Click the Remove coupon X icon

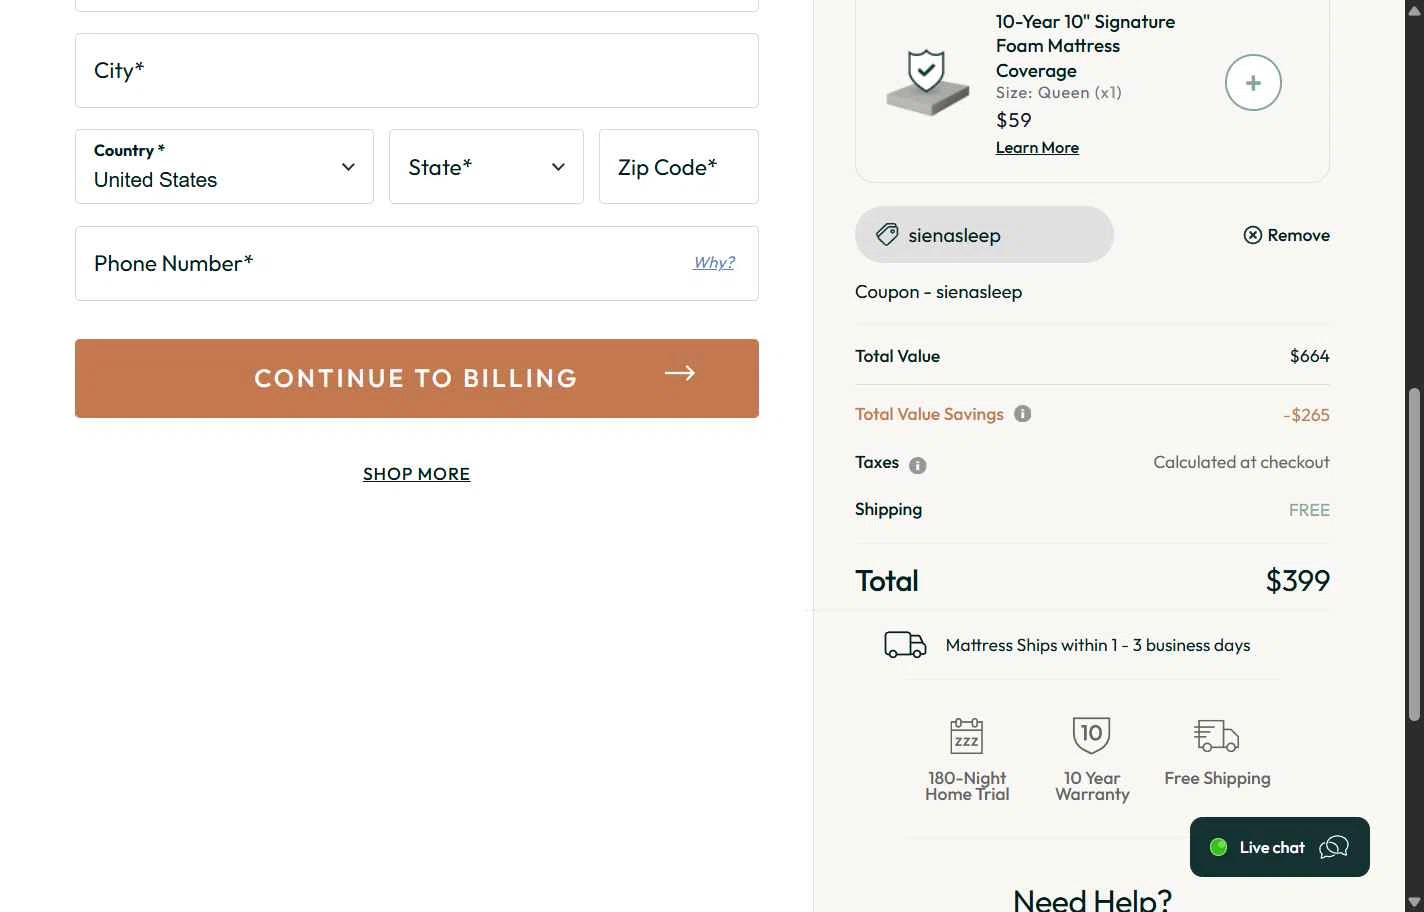(1252, 235)
